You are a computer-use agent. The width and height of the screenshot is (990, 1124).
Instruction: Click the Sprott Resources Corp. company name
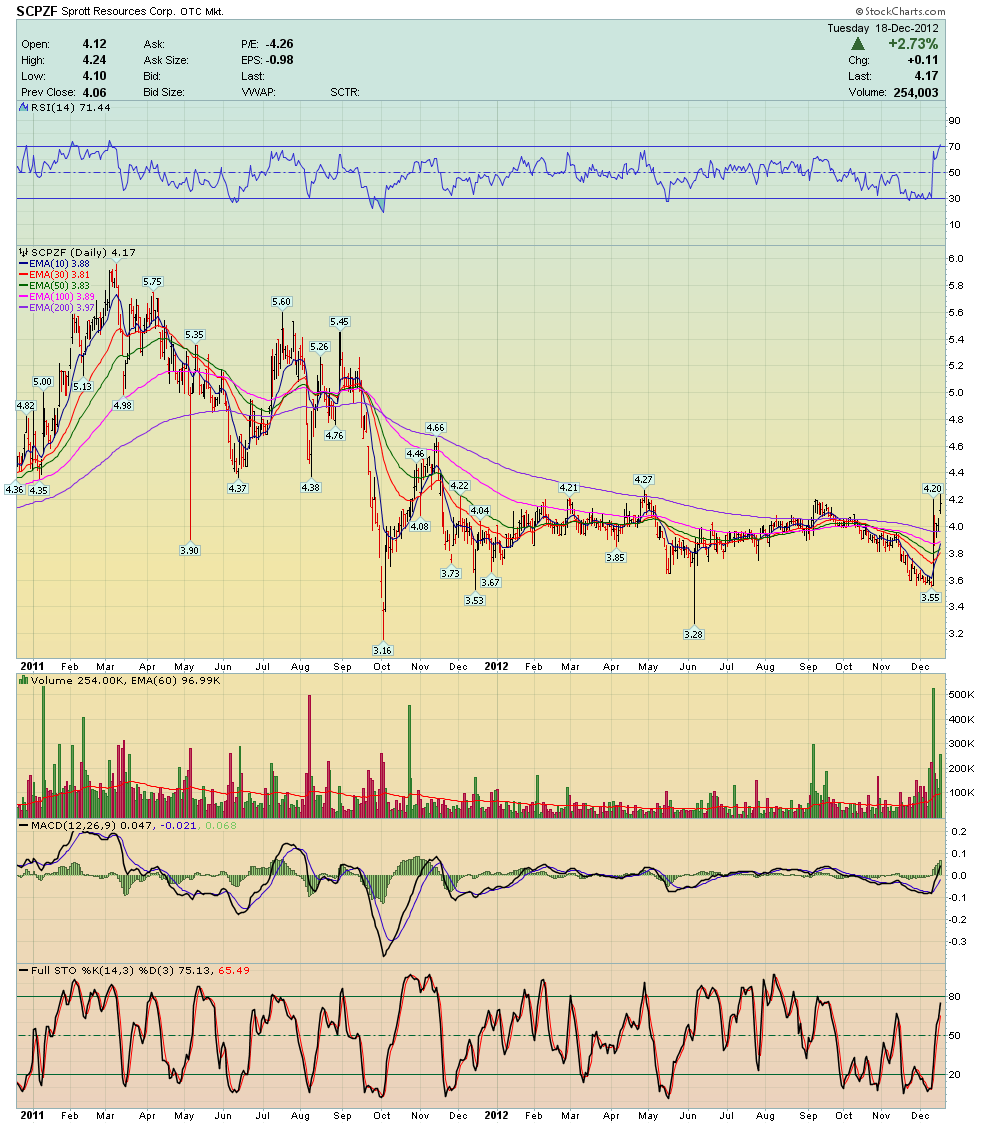(119, 11)
